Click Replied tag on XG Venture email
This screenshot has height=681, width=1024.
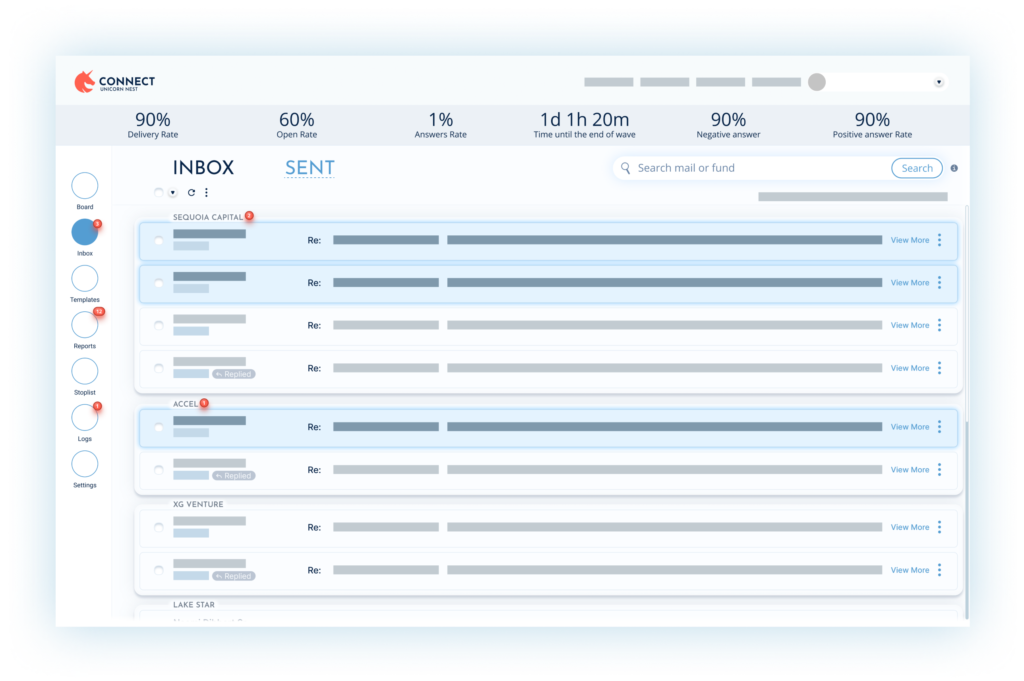tap(234, 576)
